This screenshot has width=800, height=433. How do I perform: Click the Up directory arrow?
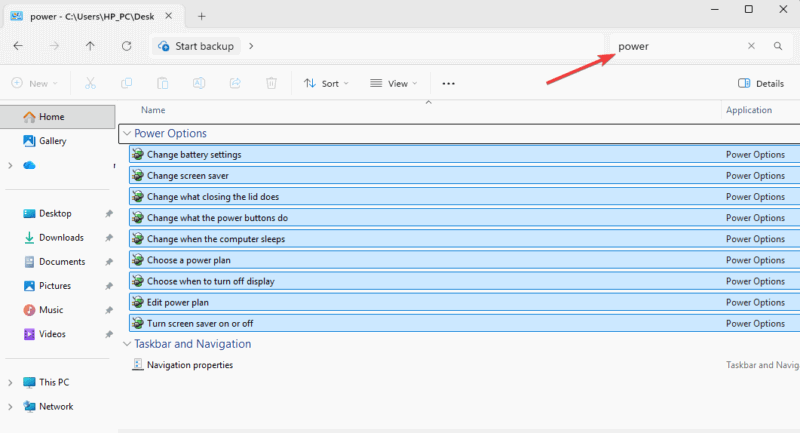[x=90, y=46]
